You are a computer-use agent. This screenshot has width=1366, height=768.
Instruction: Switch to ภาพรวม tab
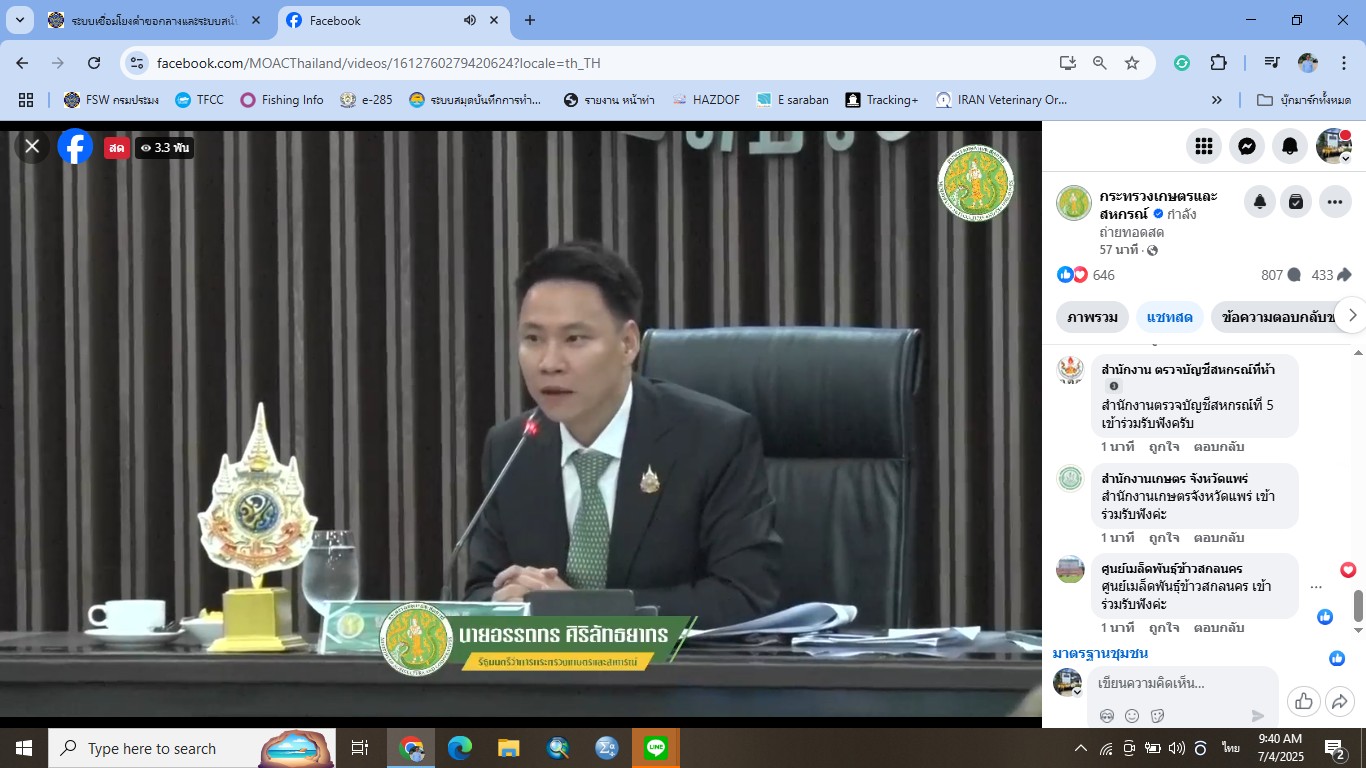point(1092,317)
